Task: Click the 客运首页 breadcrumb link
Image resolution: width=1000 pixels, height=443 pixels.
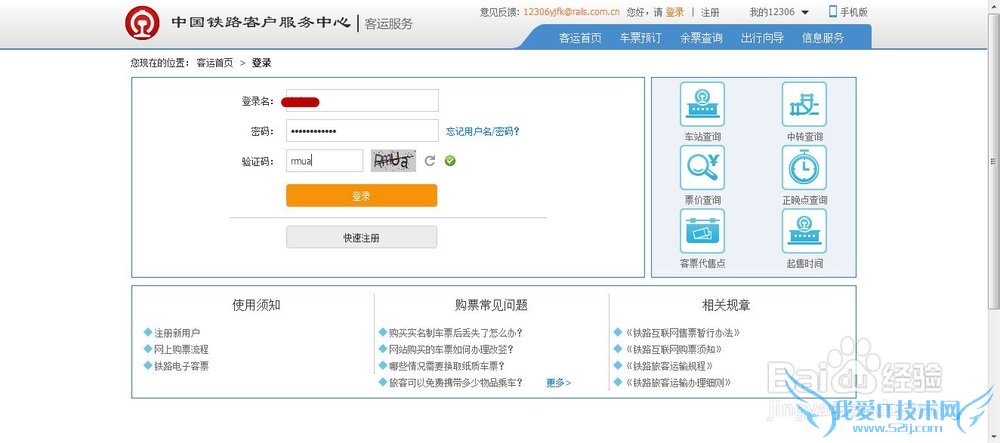Action: [x=215, y=62]
